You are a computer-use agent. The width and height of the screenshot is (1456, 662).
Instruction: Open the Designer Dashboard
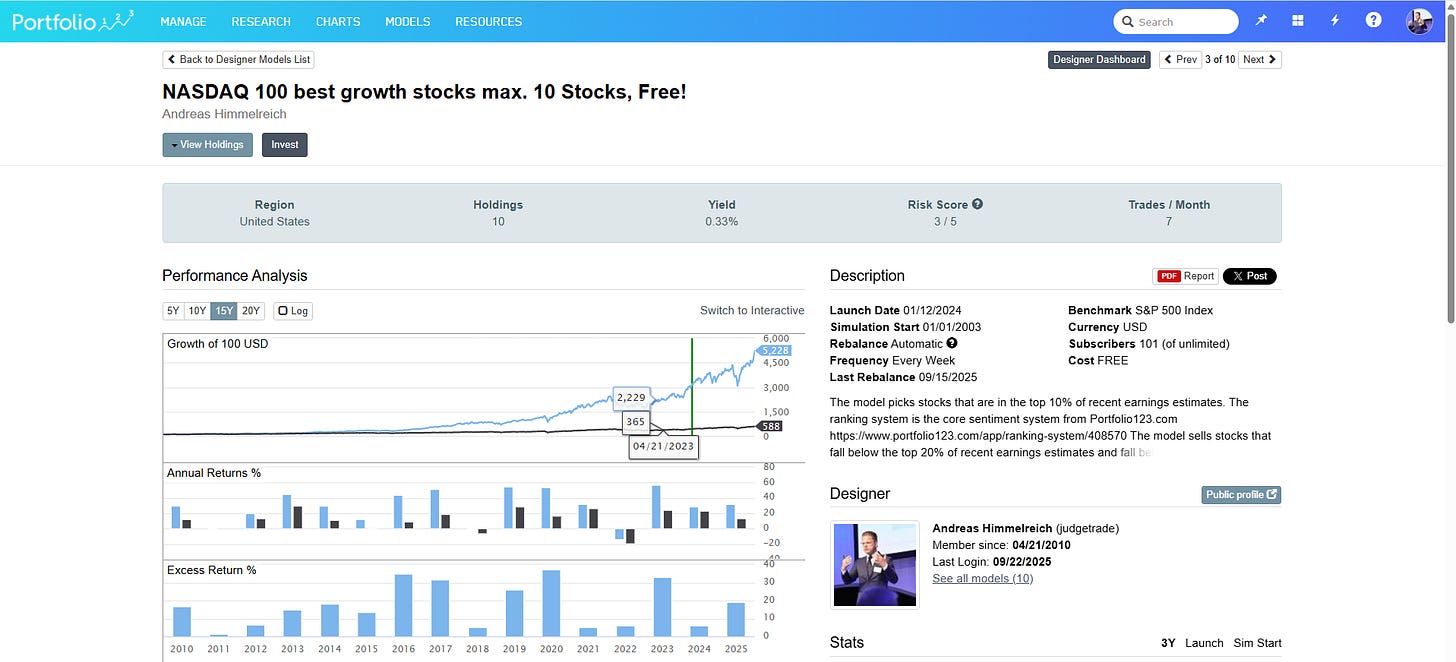(1099, 60)
